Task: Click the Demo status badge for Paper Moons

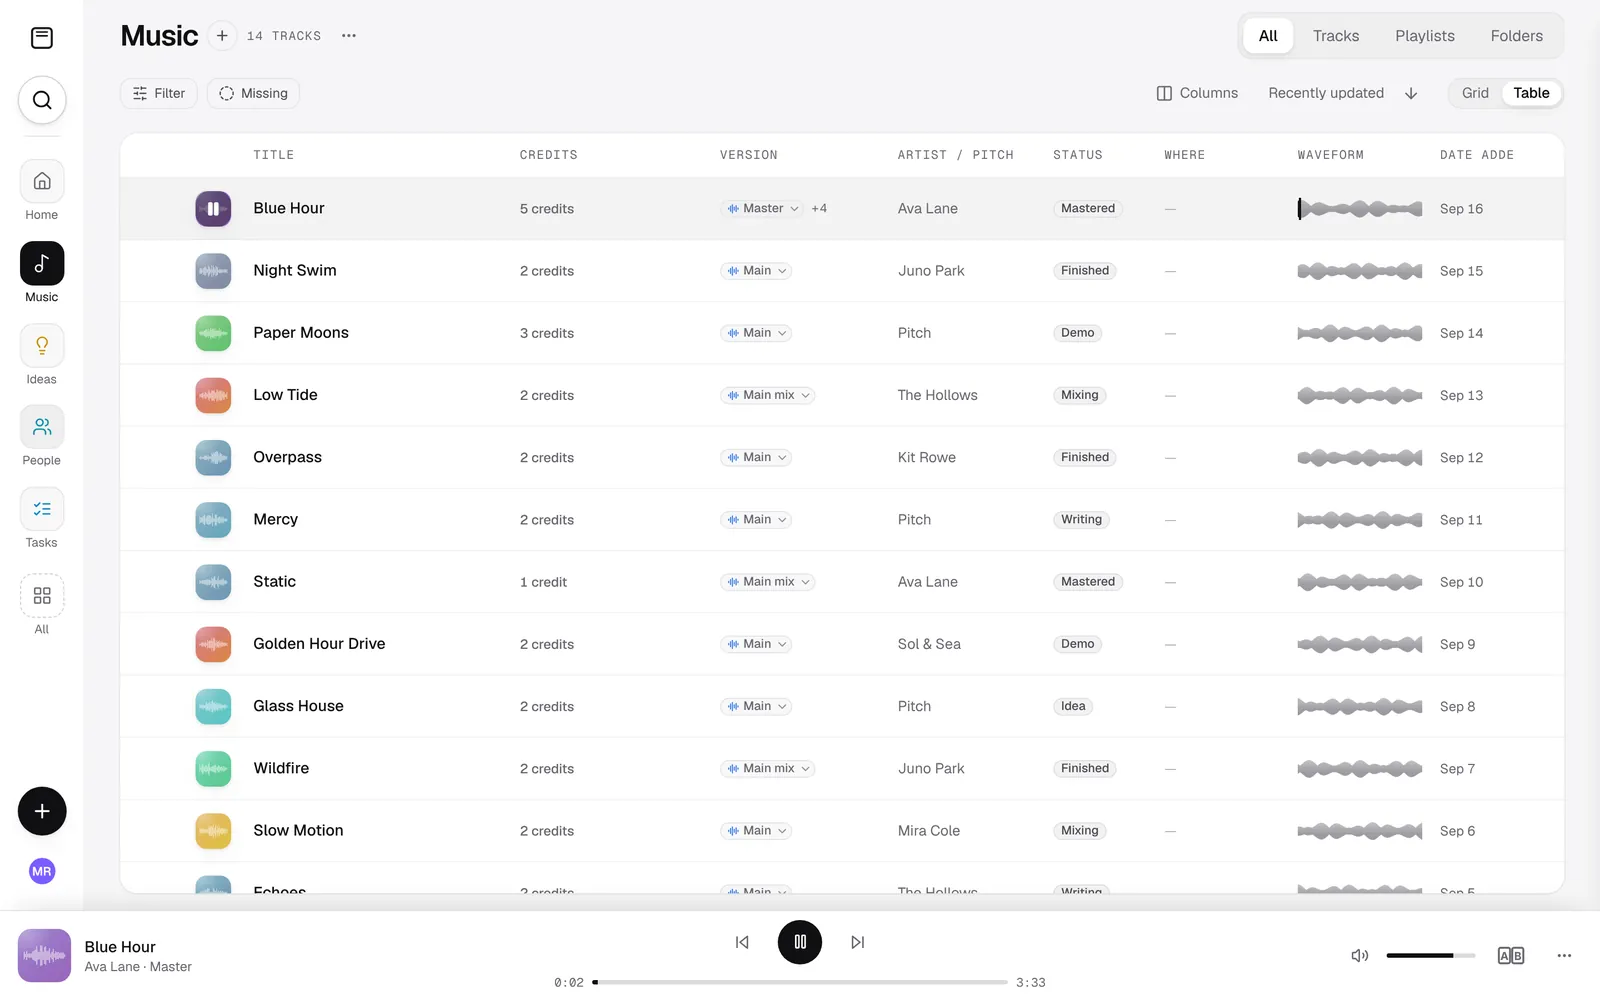Action: click(x=1077, y=333)
